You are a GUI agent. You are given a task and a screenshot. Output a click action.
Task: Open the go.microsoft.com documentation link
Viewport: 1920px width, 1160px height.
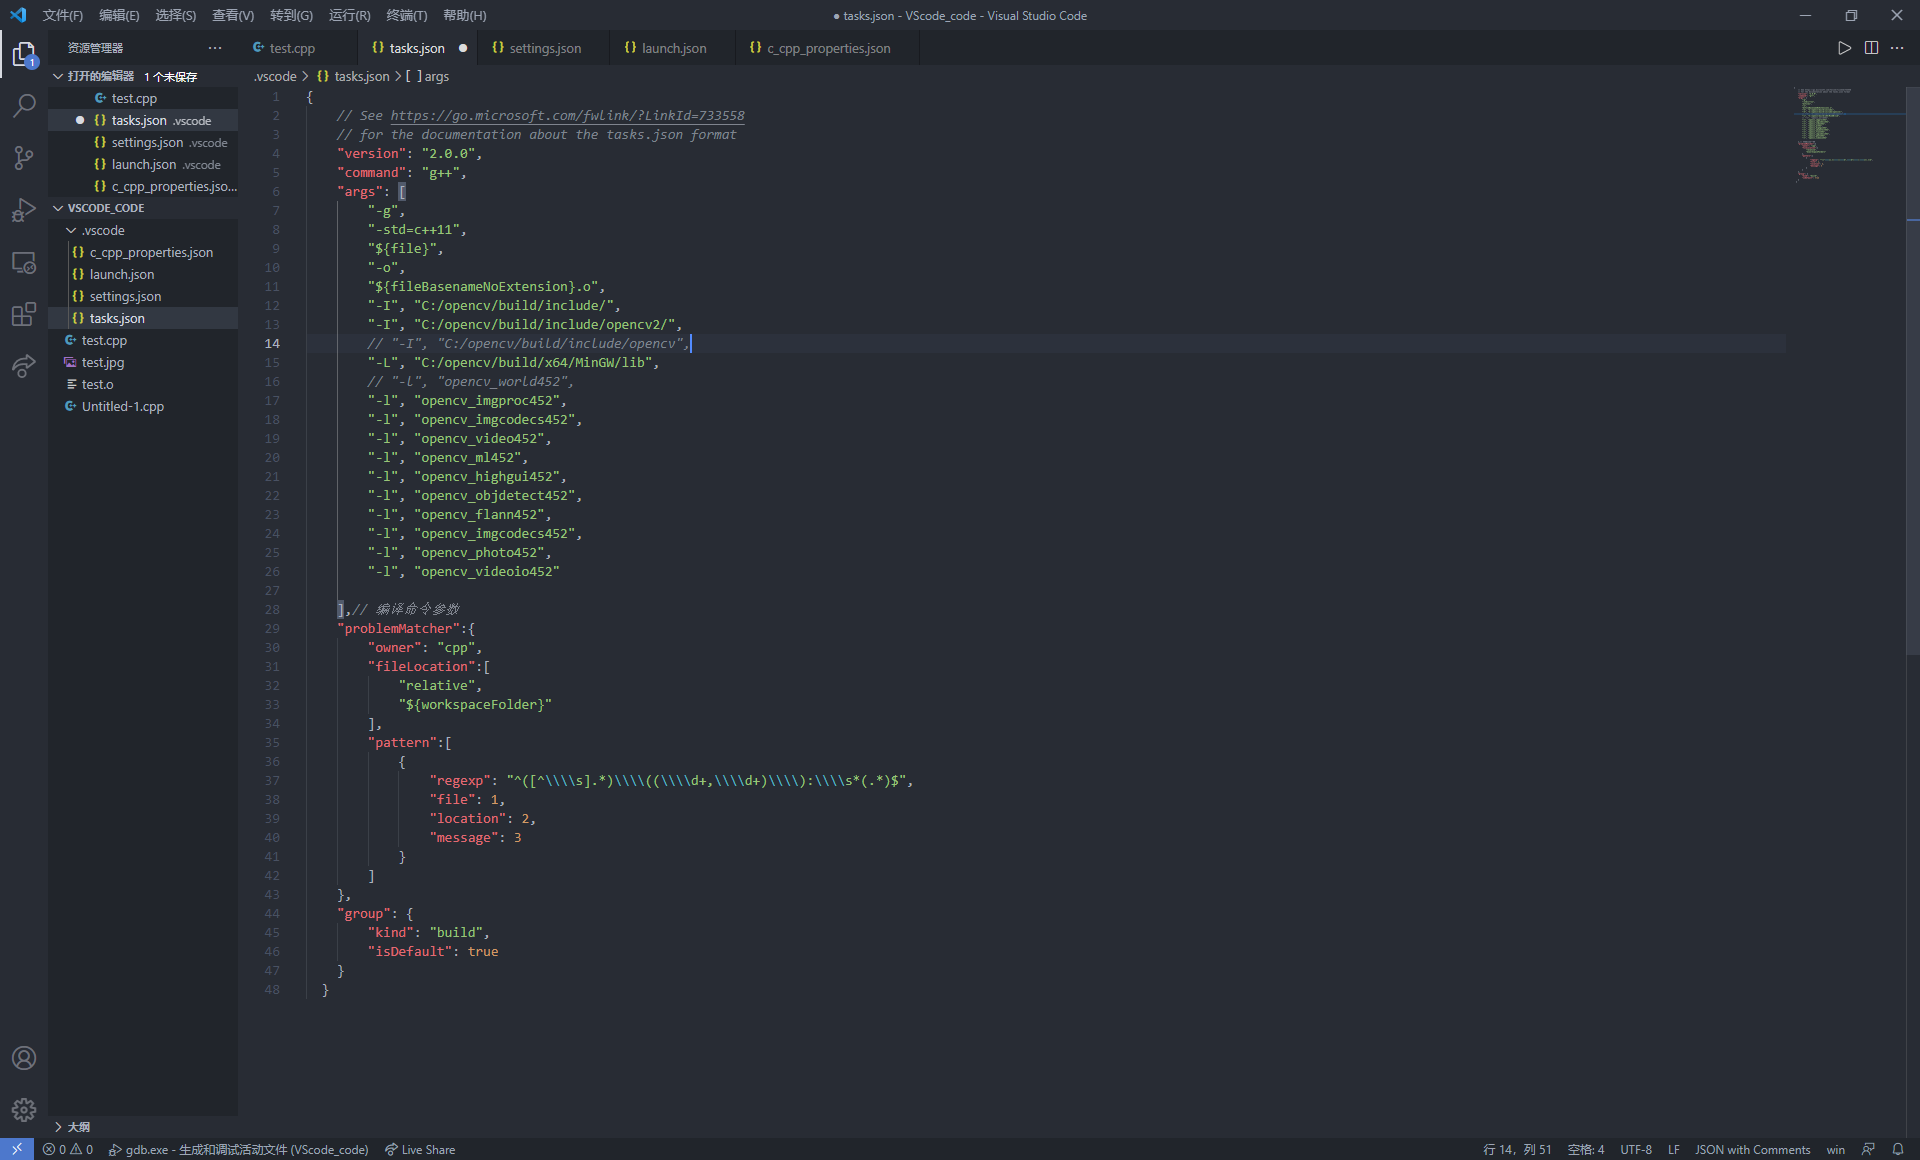(567, 116)
